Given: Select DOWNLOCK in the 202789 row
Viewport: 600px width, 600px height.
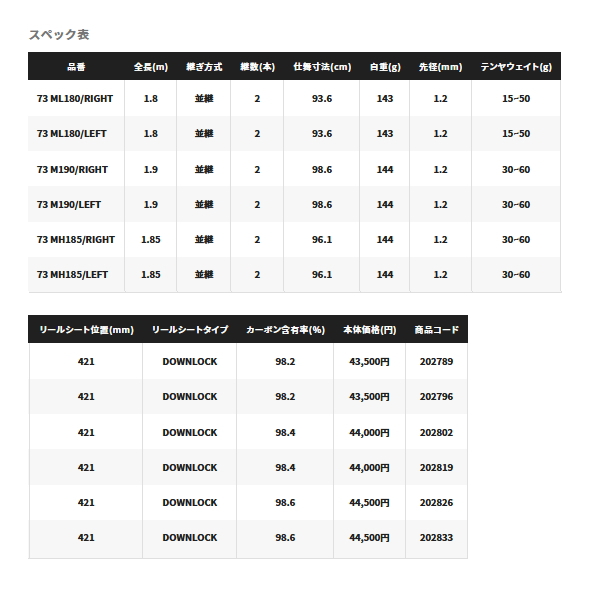Looking at the screenshot, I should click(x=190, y=362).
